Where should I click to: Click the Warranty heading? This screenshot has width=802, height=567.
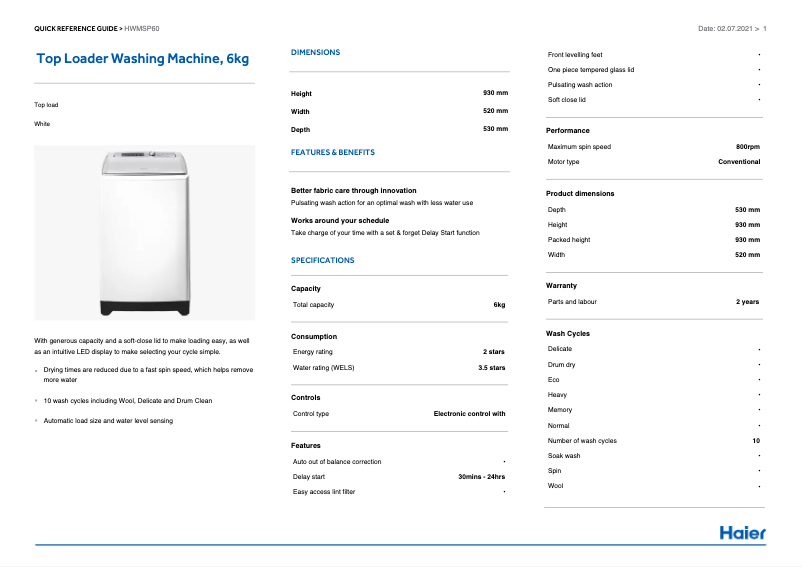click(x=561, y=286)
